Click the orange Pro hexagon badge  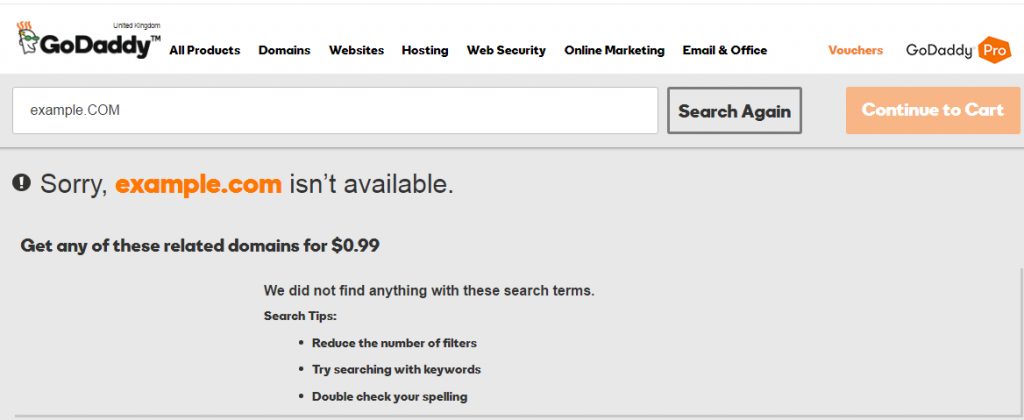[993, 50]
